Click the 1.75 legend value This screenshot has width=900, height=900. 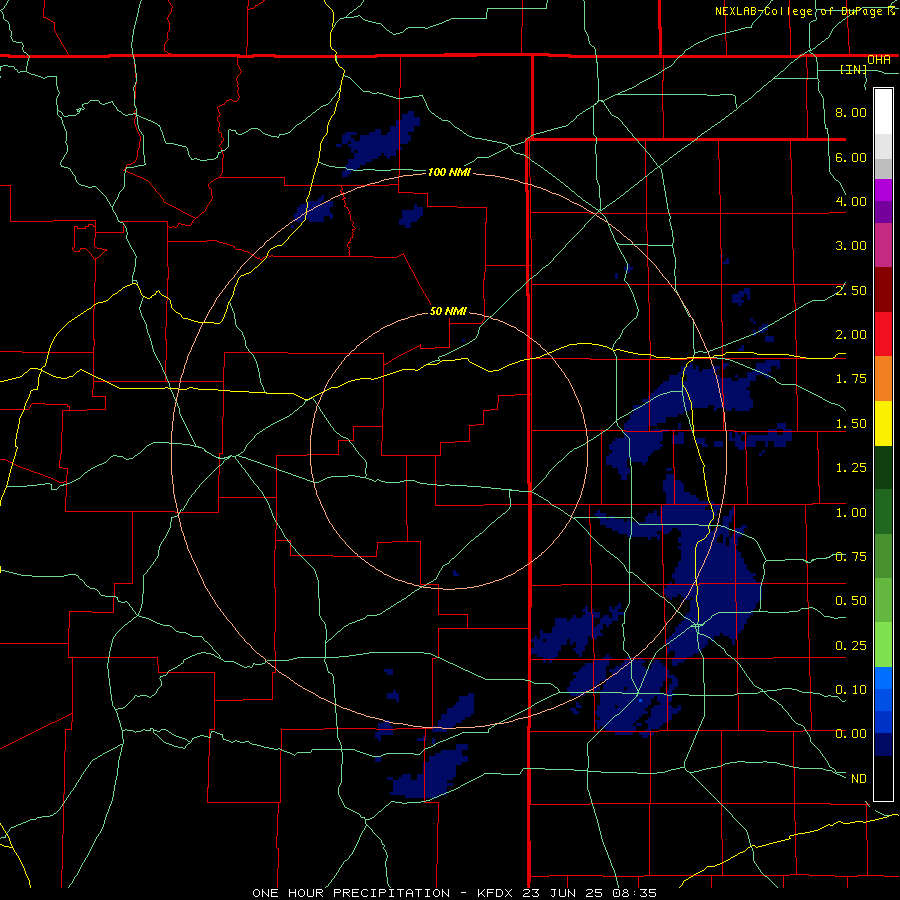click(x=851, y=379)
